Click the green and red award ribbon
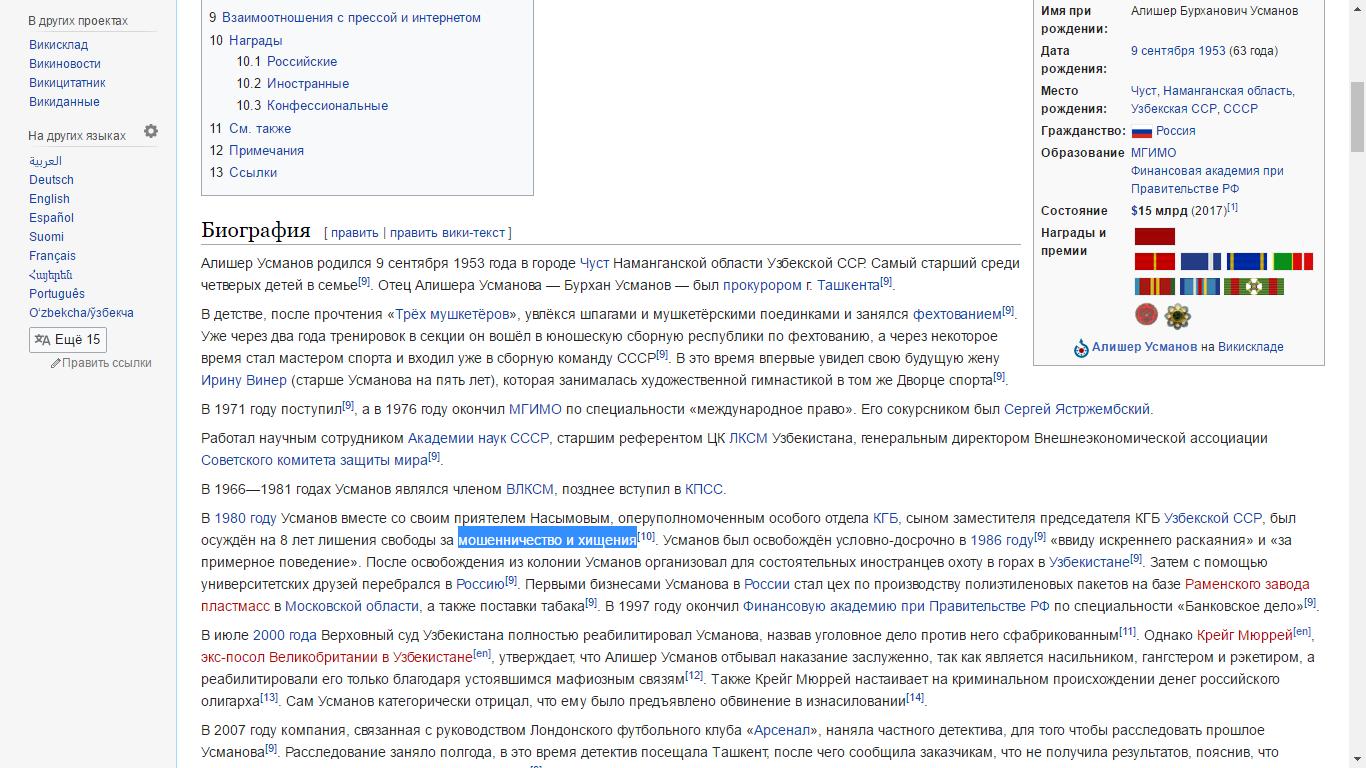The height and width of the screenshot is (768, 1366). point(1293,262)
